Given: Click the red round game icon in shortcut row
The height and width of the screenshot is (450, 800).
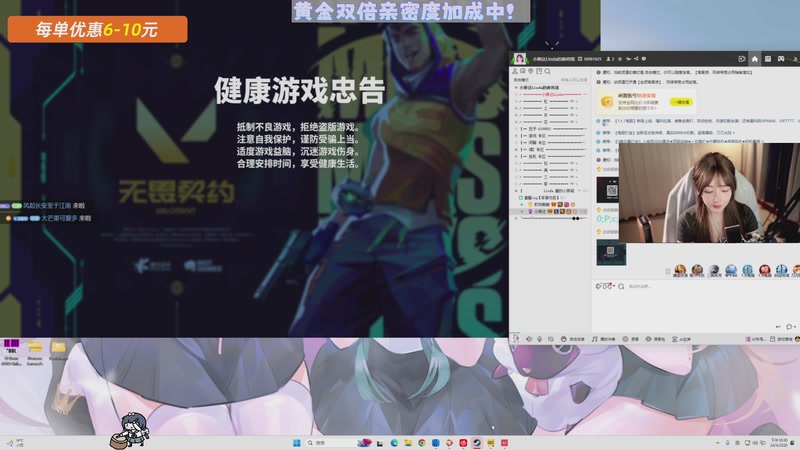Looking at the screenshot, I should [x=765, y=270].
